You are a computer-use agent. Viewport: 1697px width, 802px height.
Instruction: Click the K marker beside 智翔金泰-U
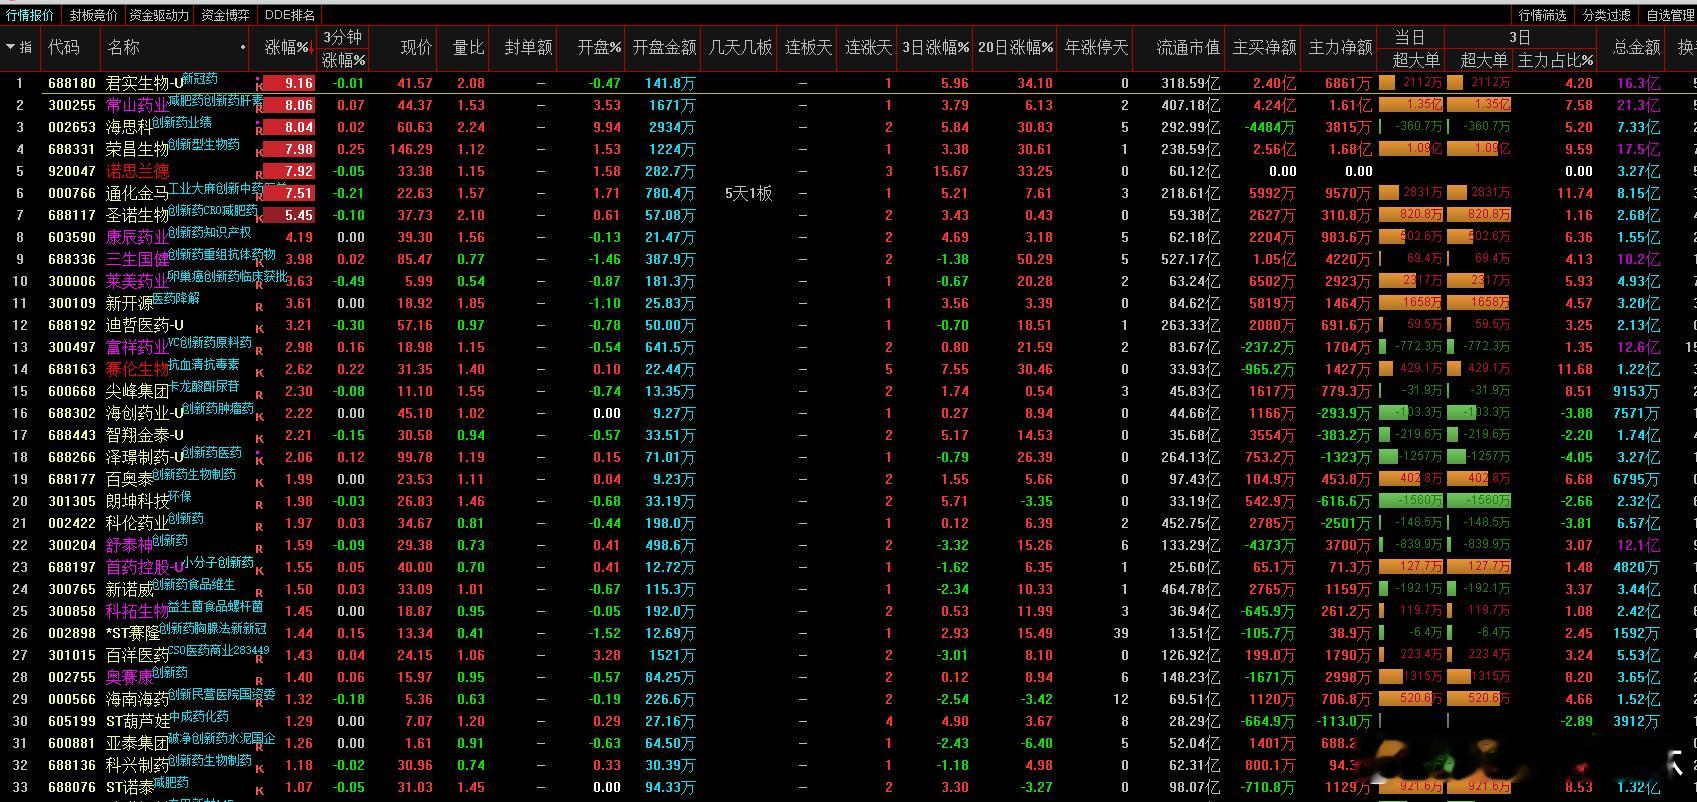coord(260,438)
